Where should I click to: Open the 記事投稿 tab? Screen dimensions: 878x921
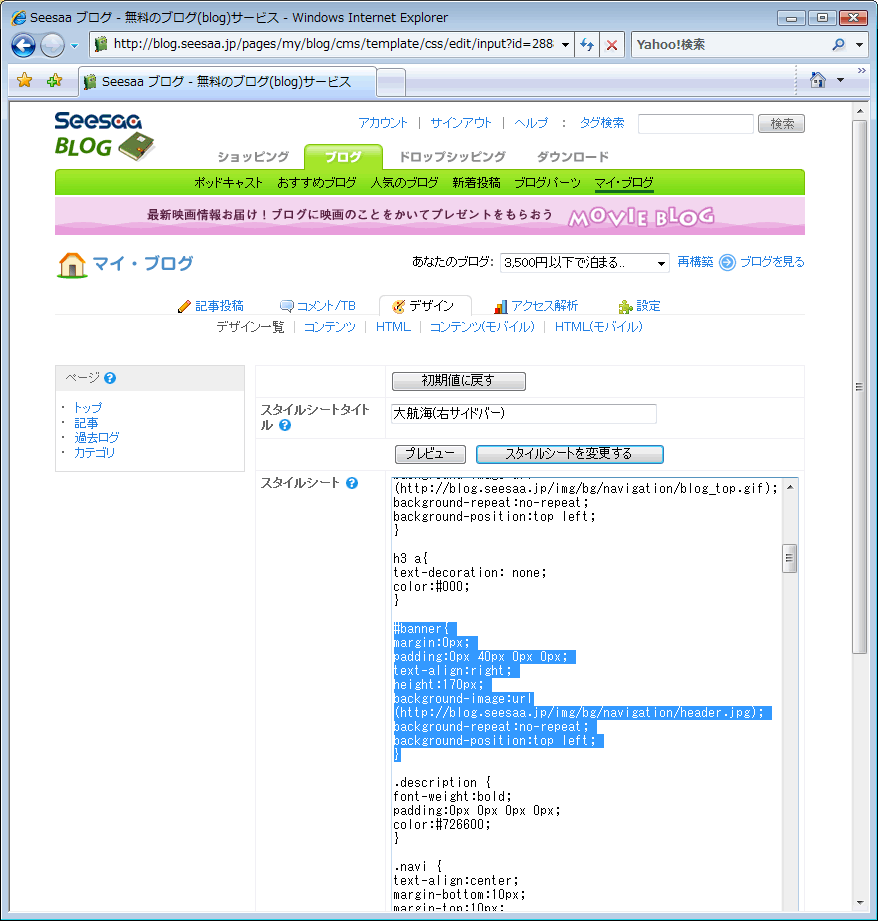tap(210, 306)
